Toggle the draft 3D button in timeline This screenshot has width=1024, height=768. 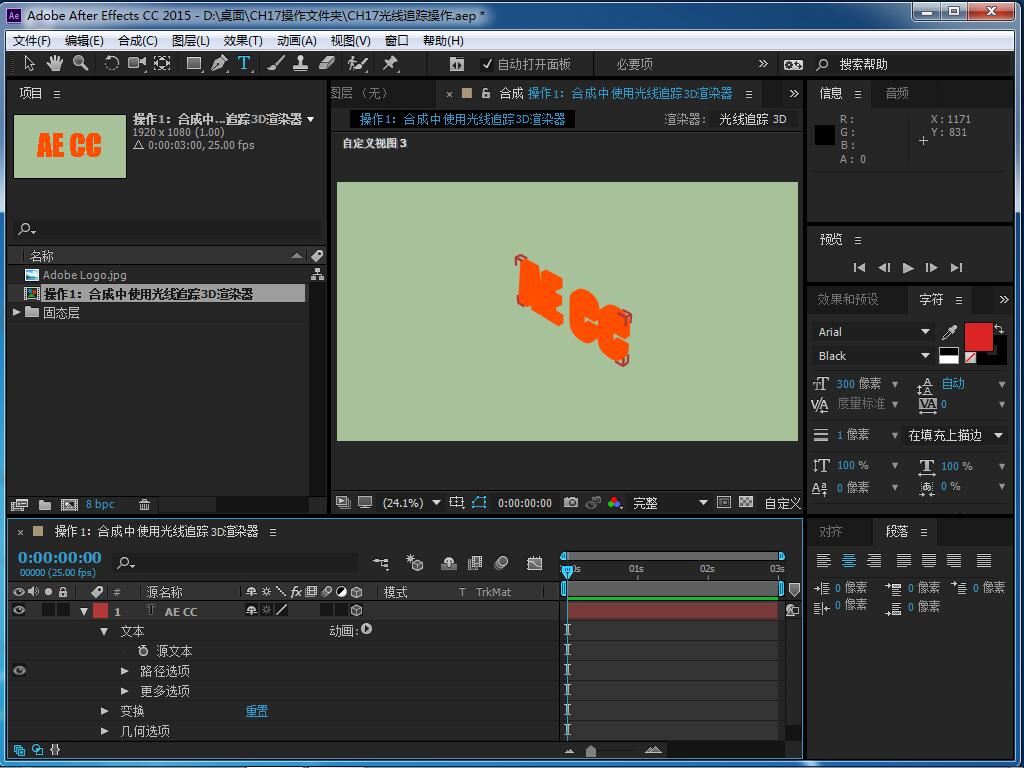coord(414,563)
